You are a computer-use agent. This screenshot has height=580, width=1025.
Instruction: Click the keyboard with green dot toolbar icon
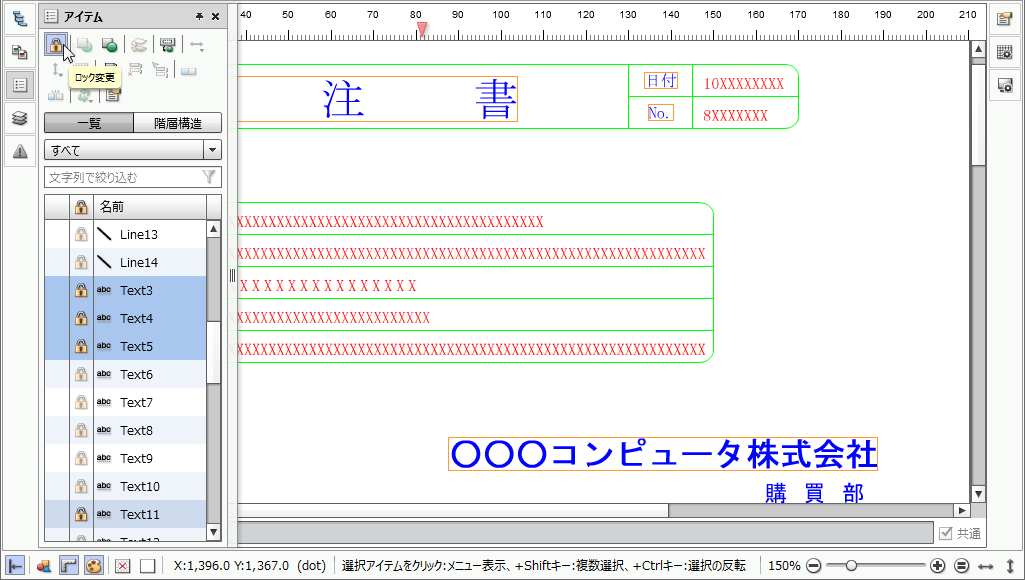(167, 44)
